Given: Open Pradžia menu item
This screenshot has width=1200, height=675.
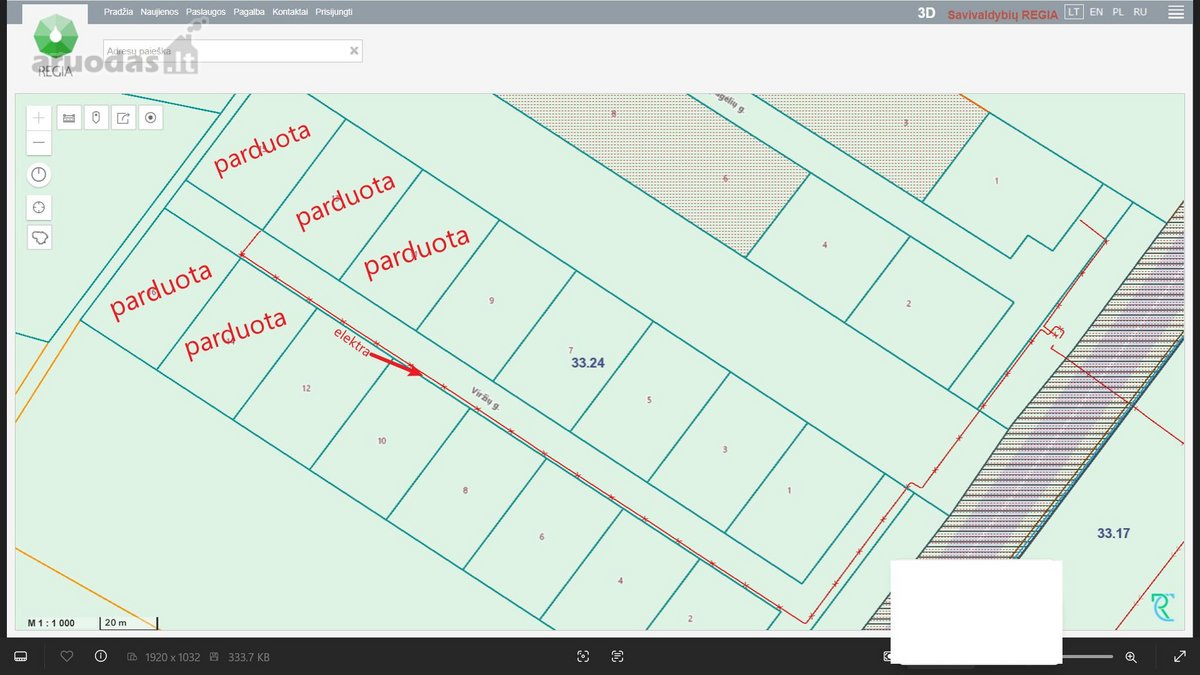Looking at the screenshot, I should [x=118, y=13].
